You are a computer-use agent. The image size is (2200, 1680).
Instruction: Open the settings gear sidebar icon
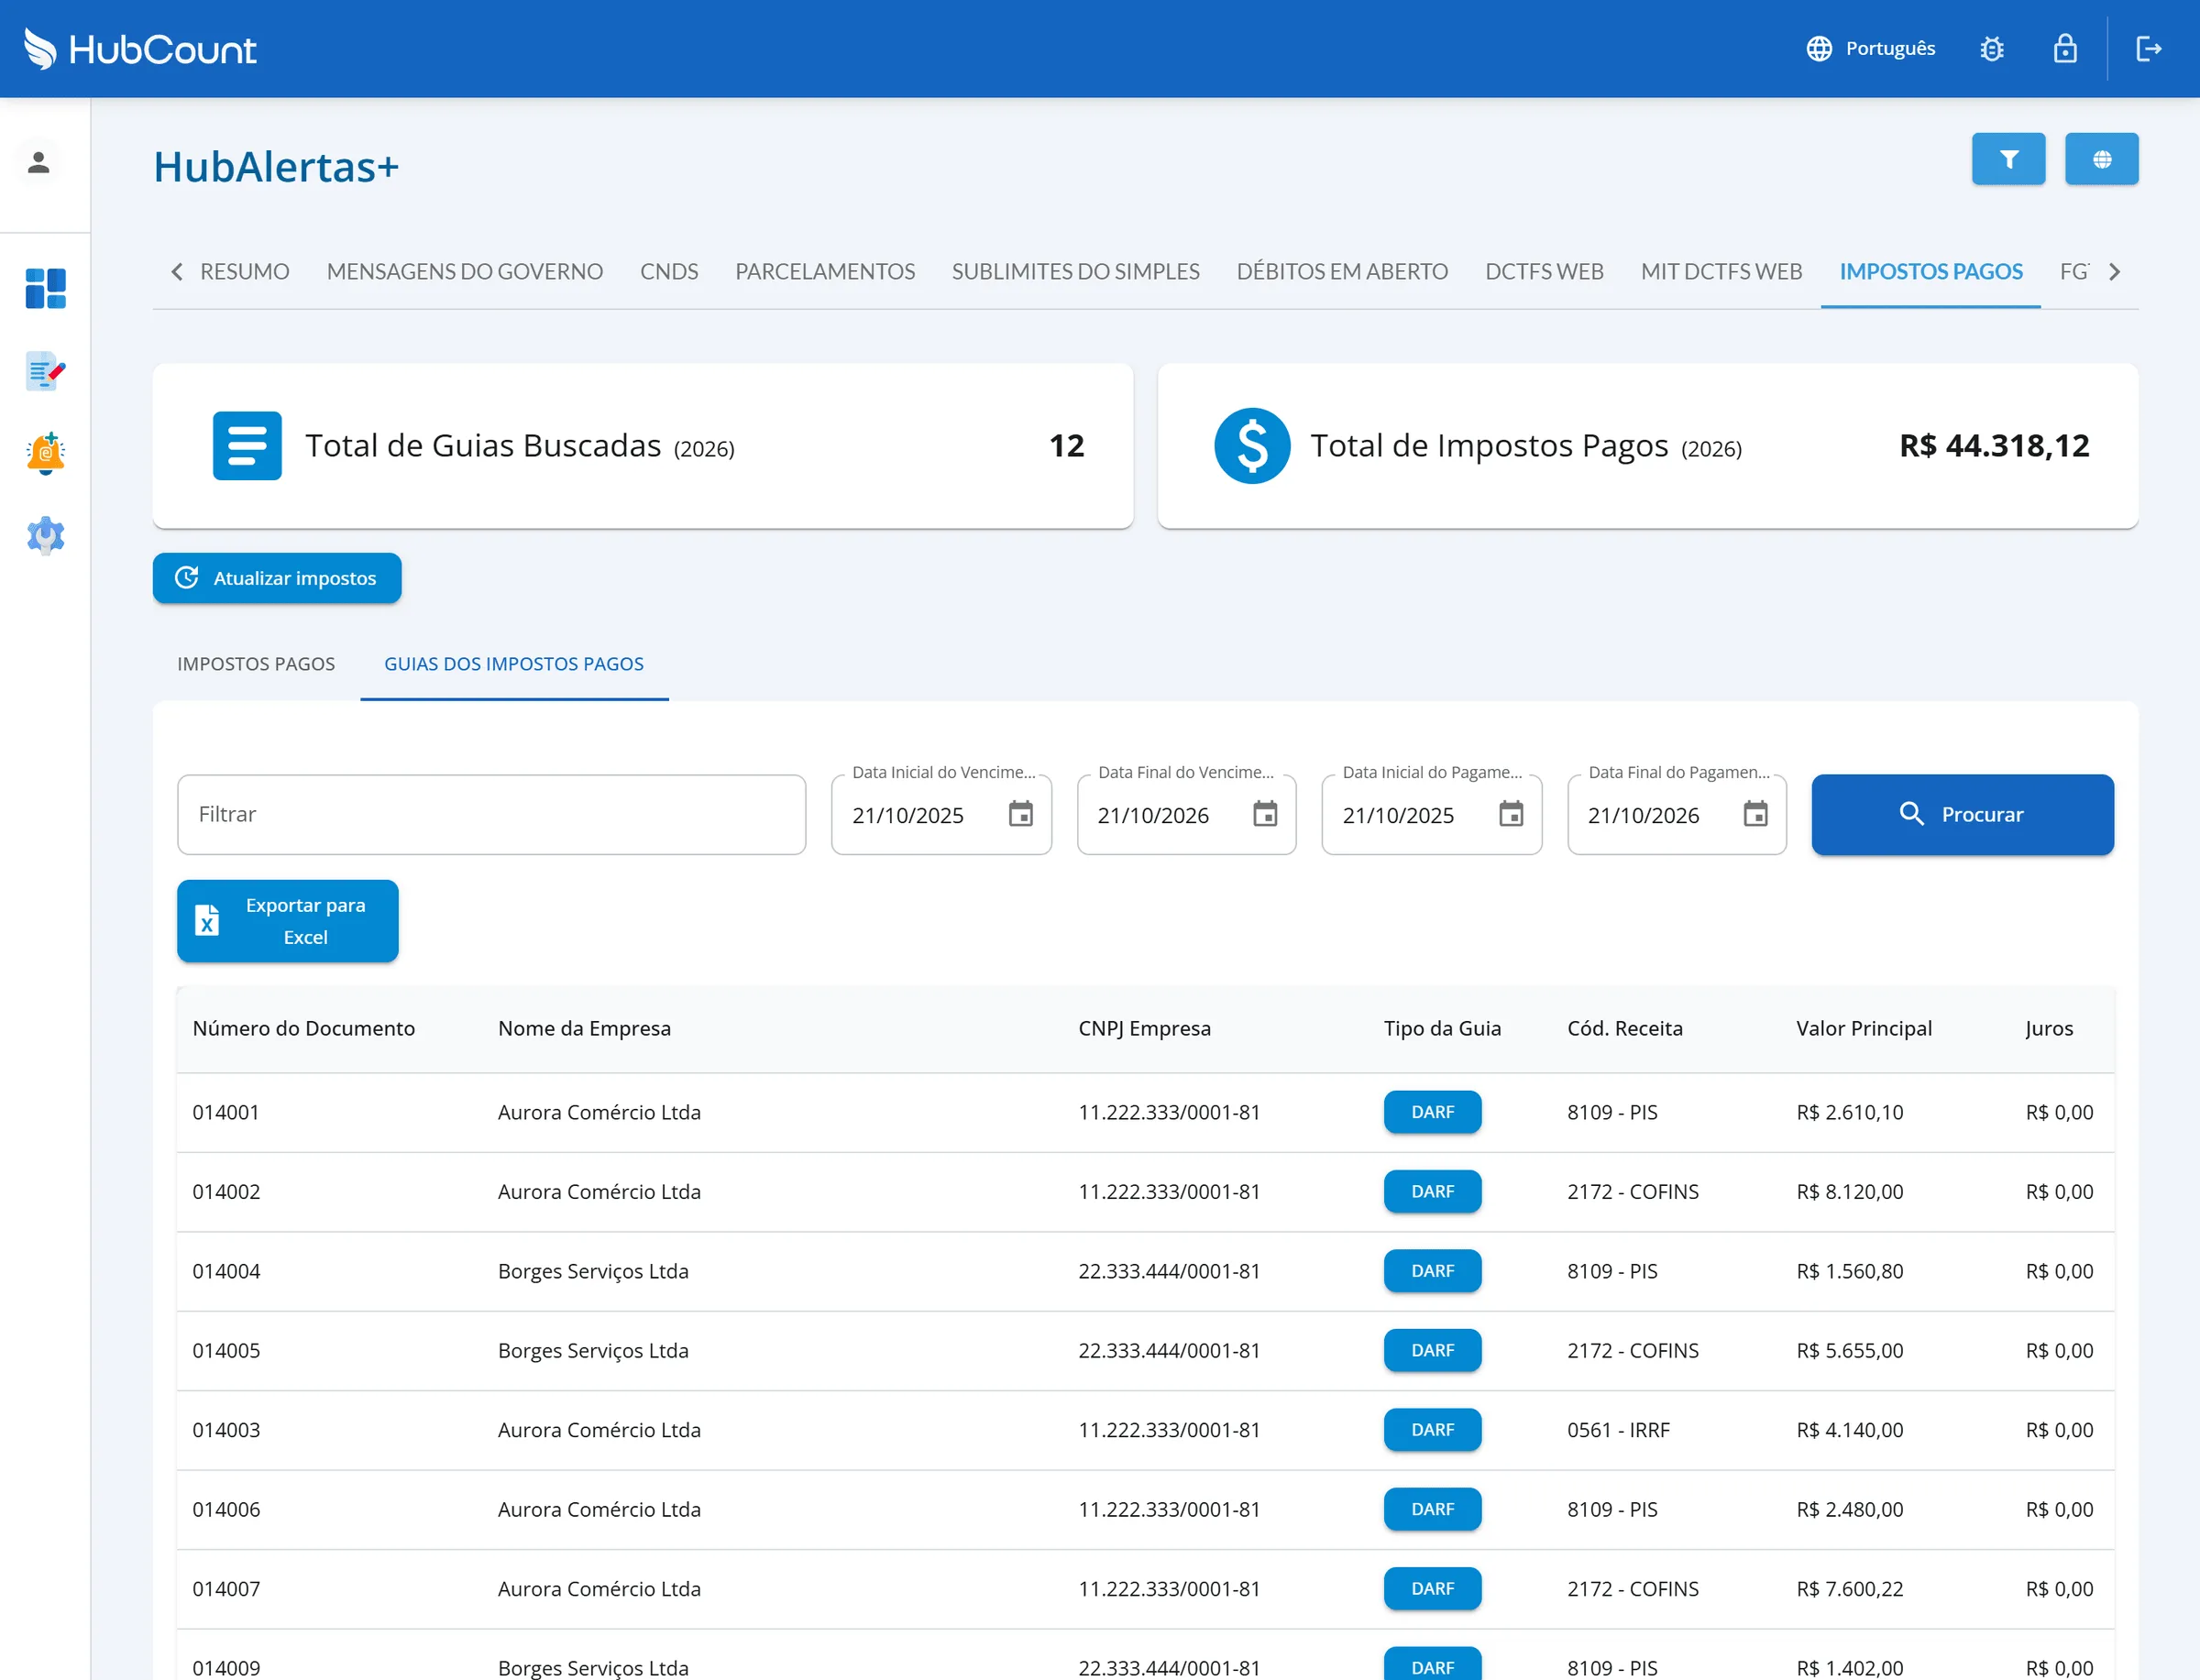[x=45, y=536]
